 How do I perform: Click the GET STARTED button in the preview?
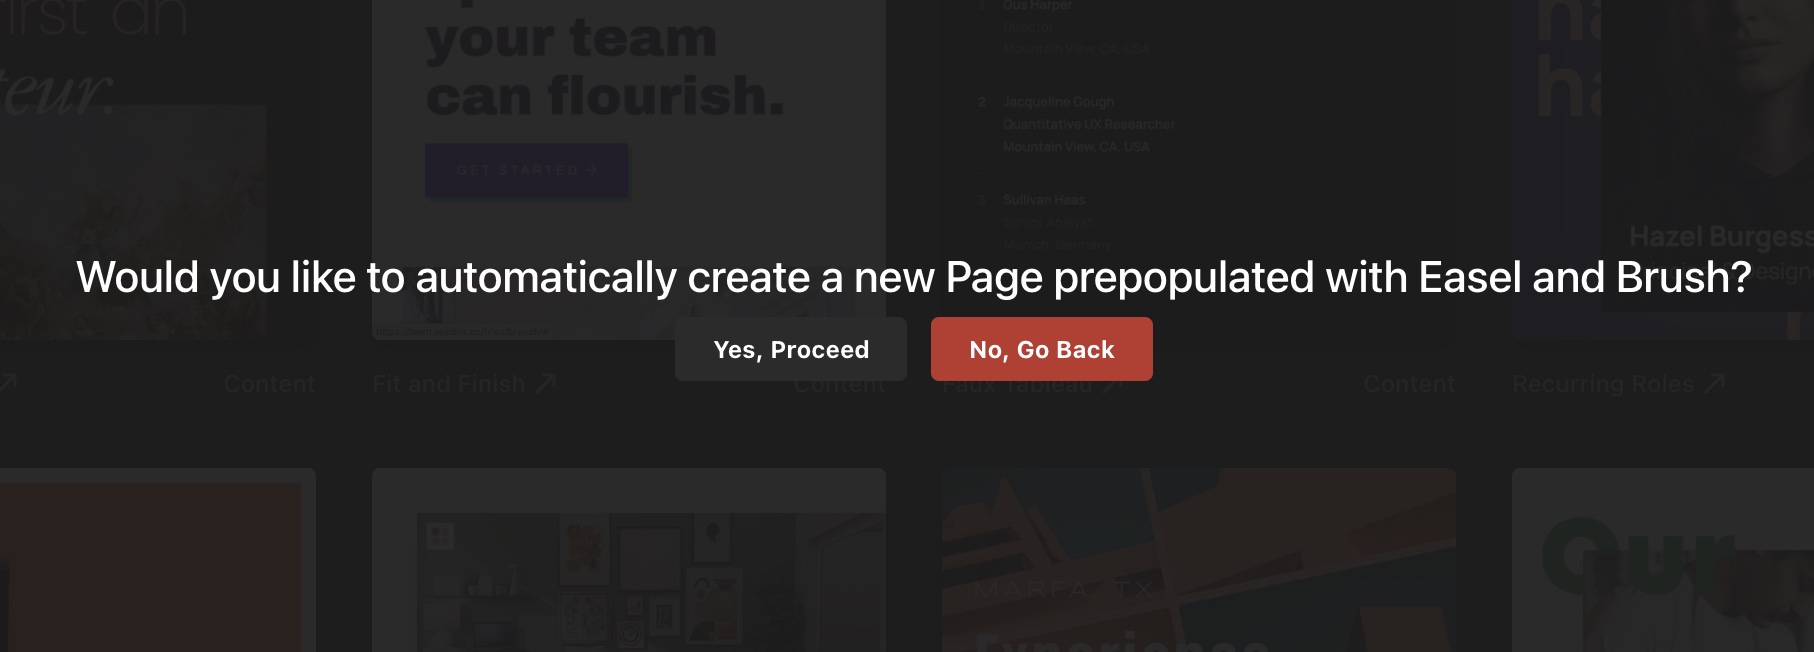click(x=527, y=170)
